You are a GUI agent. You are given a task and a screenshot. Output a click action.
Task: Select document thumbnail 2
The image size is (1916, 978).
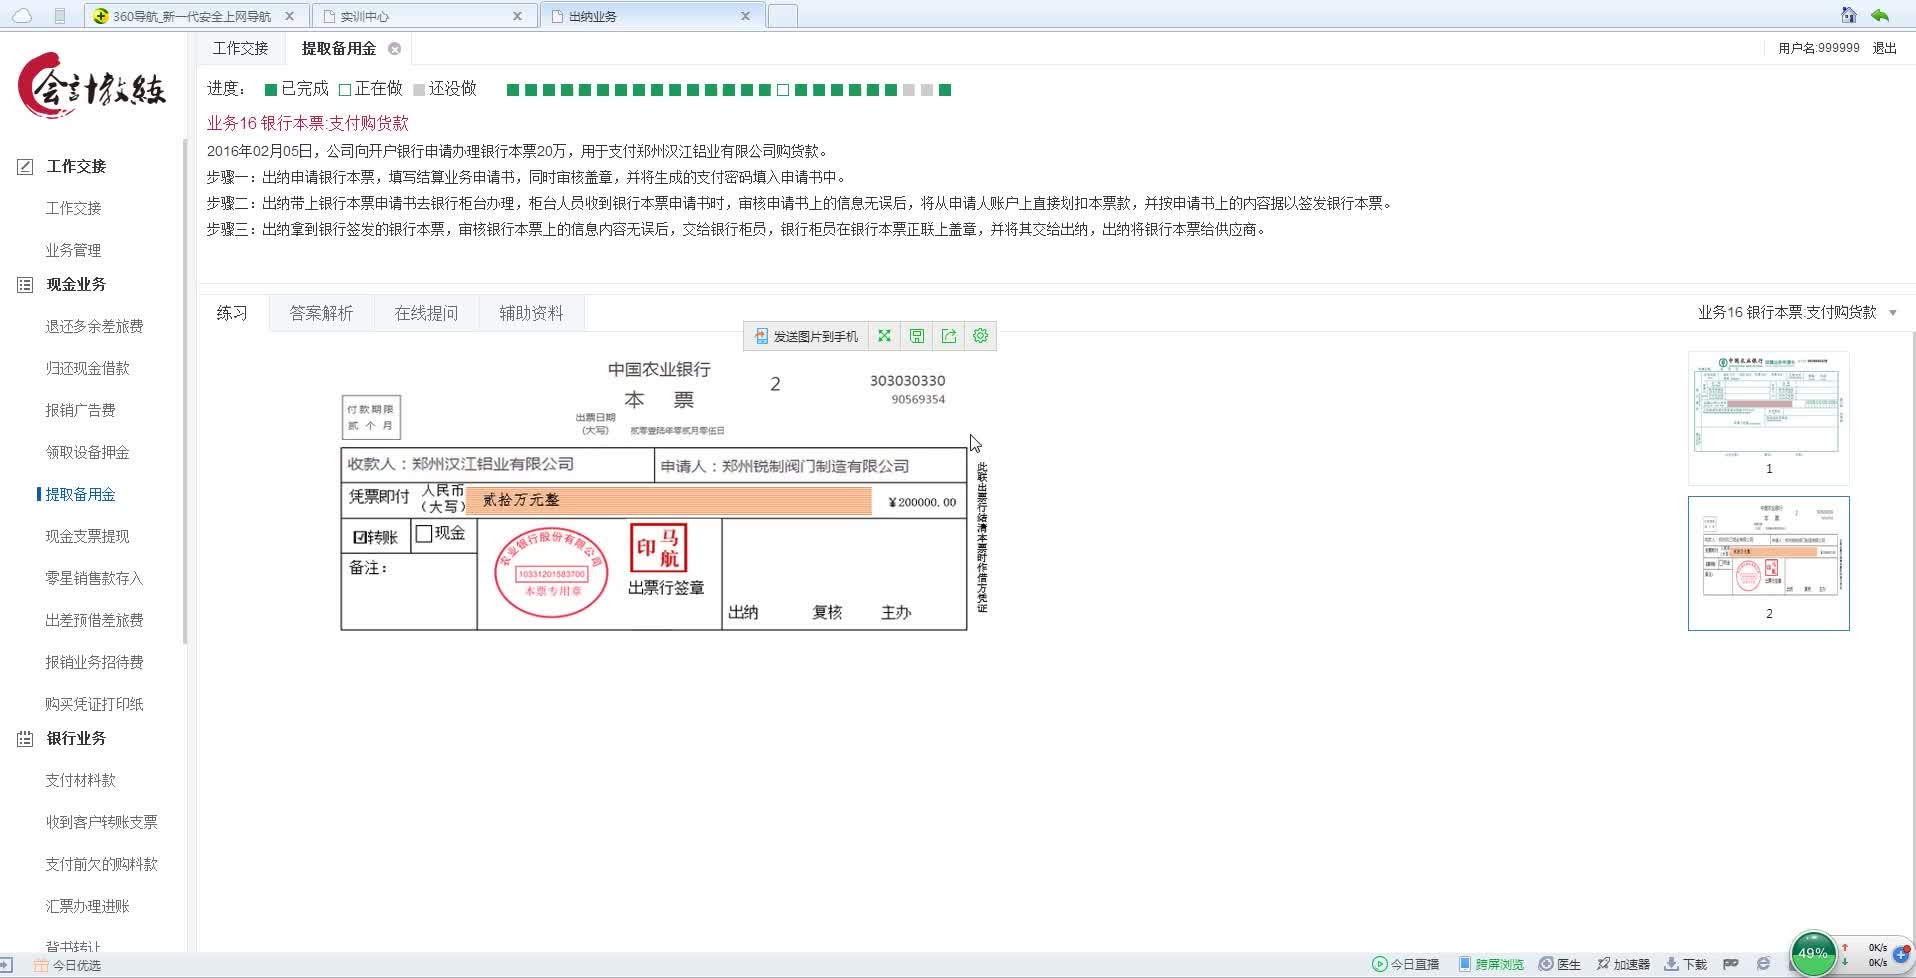[x=1768, y=563]
